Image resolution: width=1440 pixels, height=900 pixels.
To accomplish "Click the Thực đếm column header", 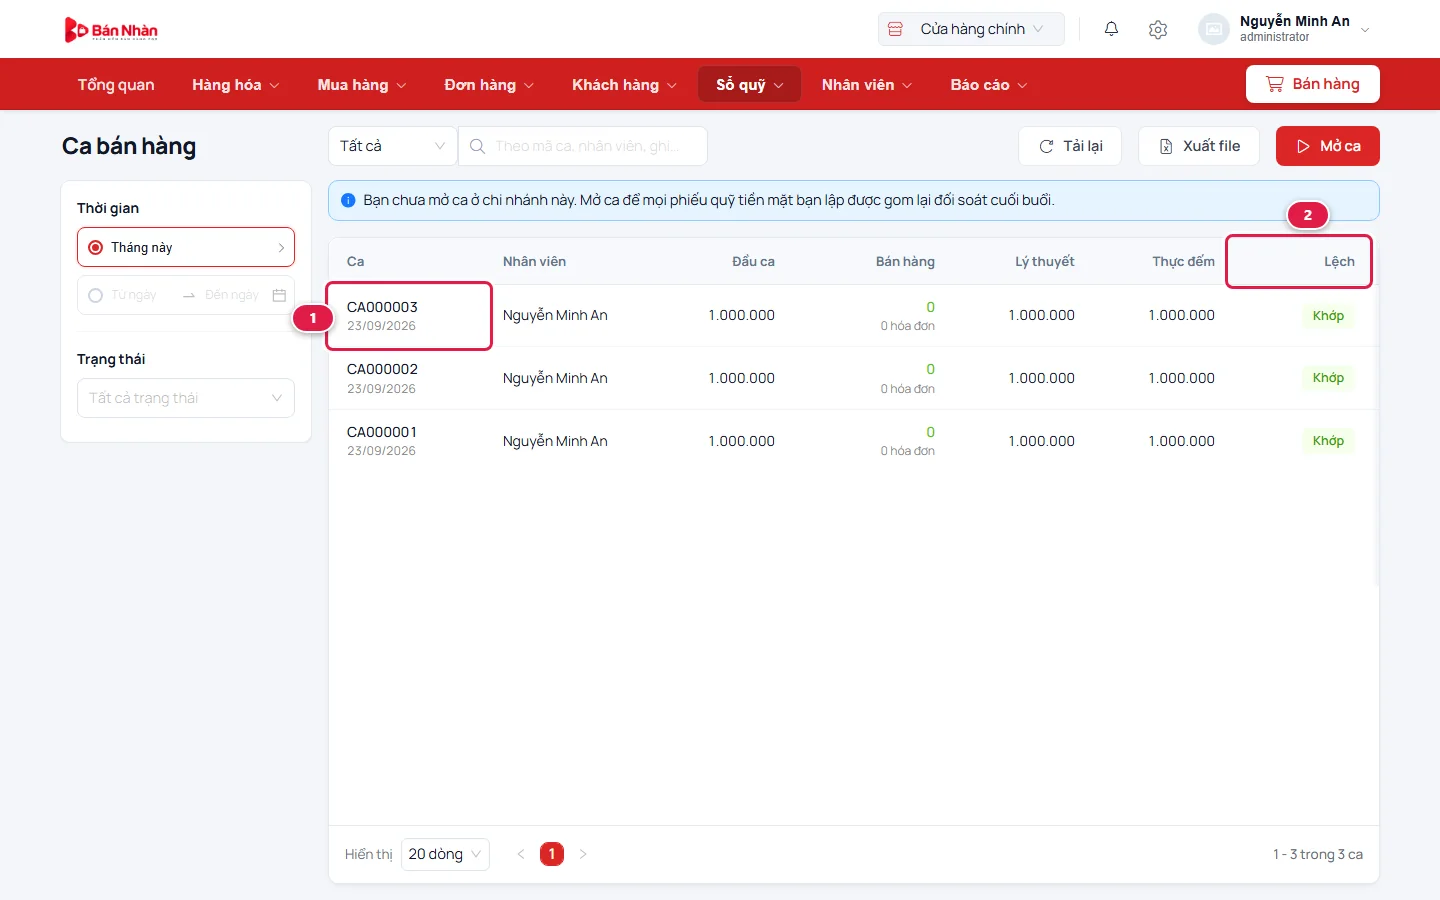I will click(1183, 261).
